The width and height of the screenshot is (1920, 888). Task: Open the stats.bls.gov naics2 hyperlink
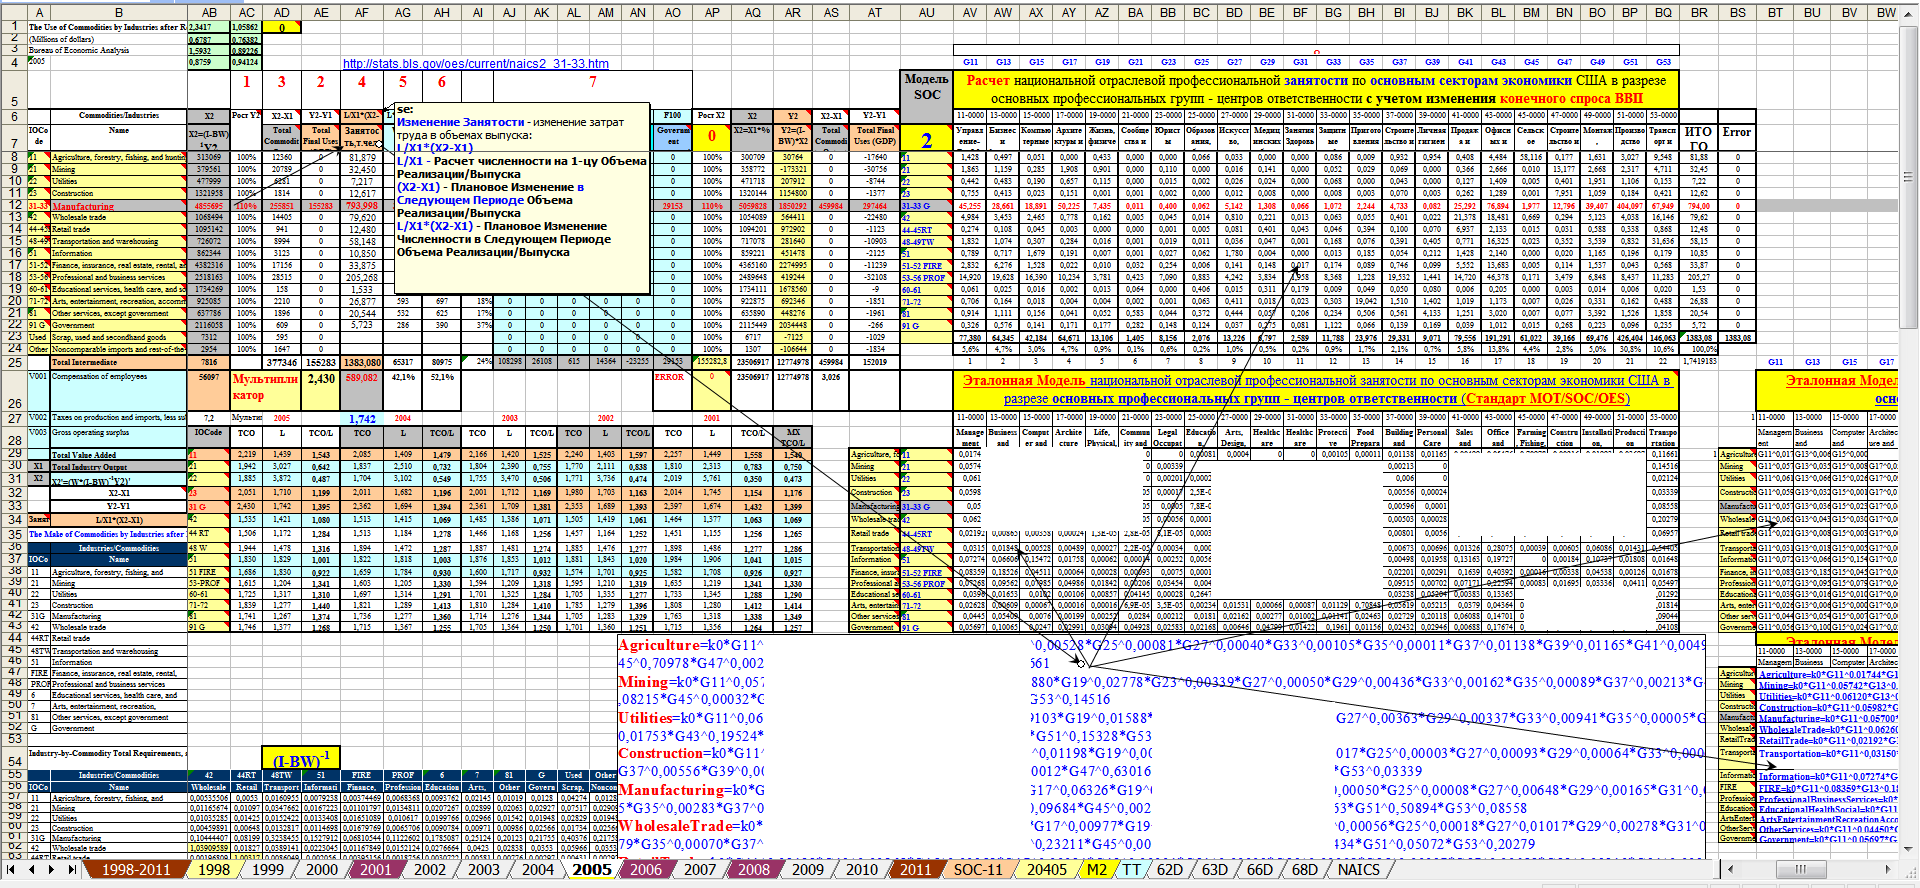click(475, 63)
